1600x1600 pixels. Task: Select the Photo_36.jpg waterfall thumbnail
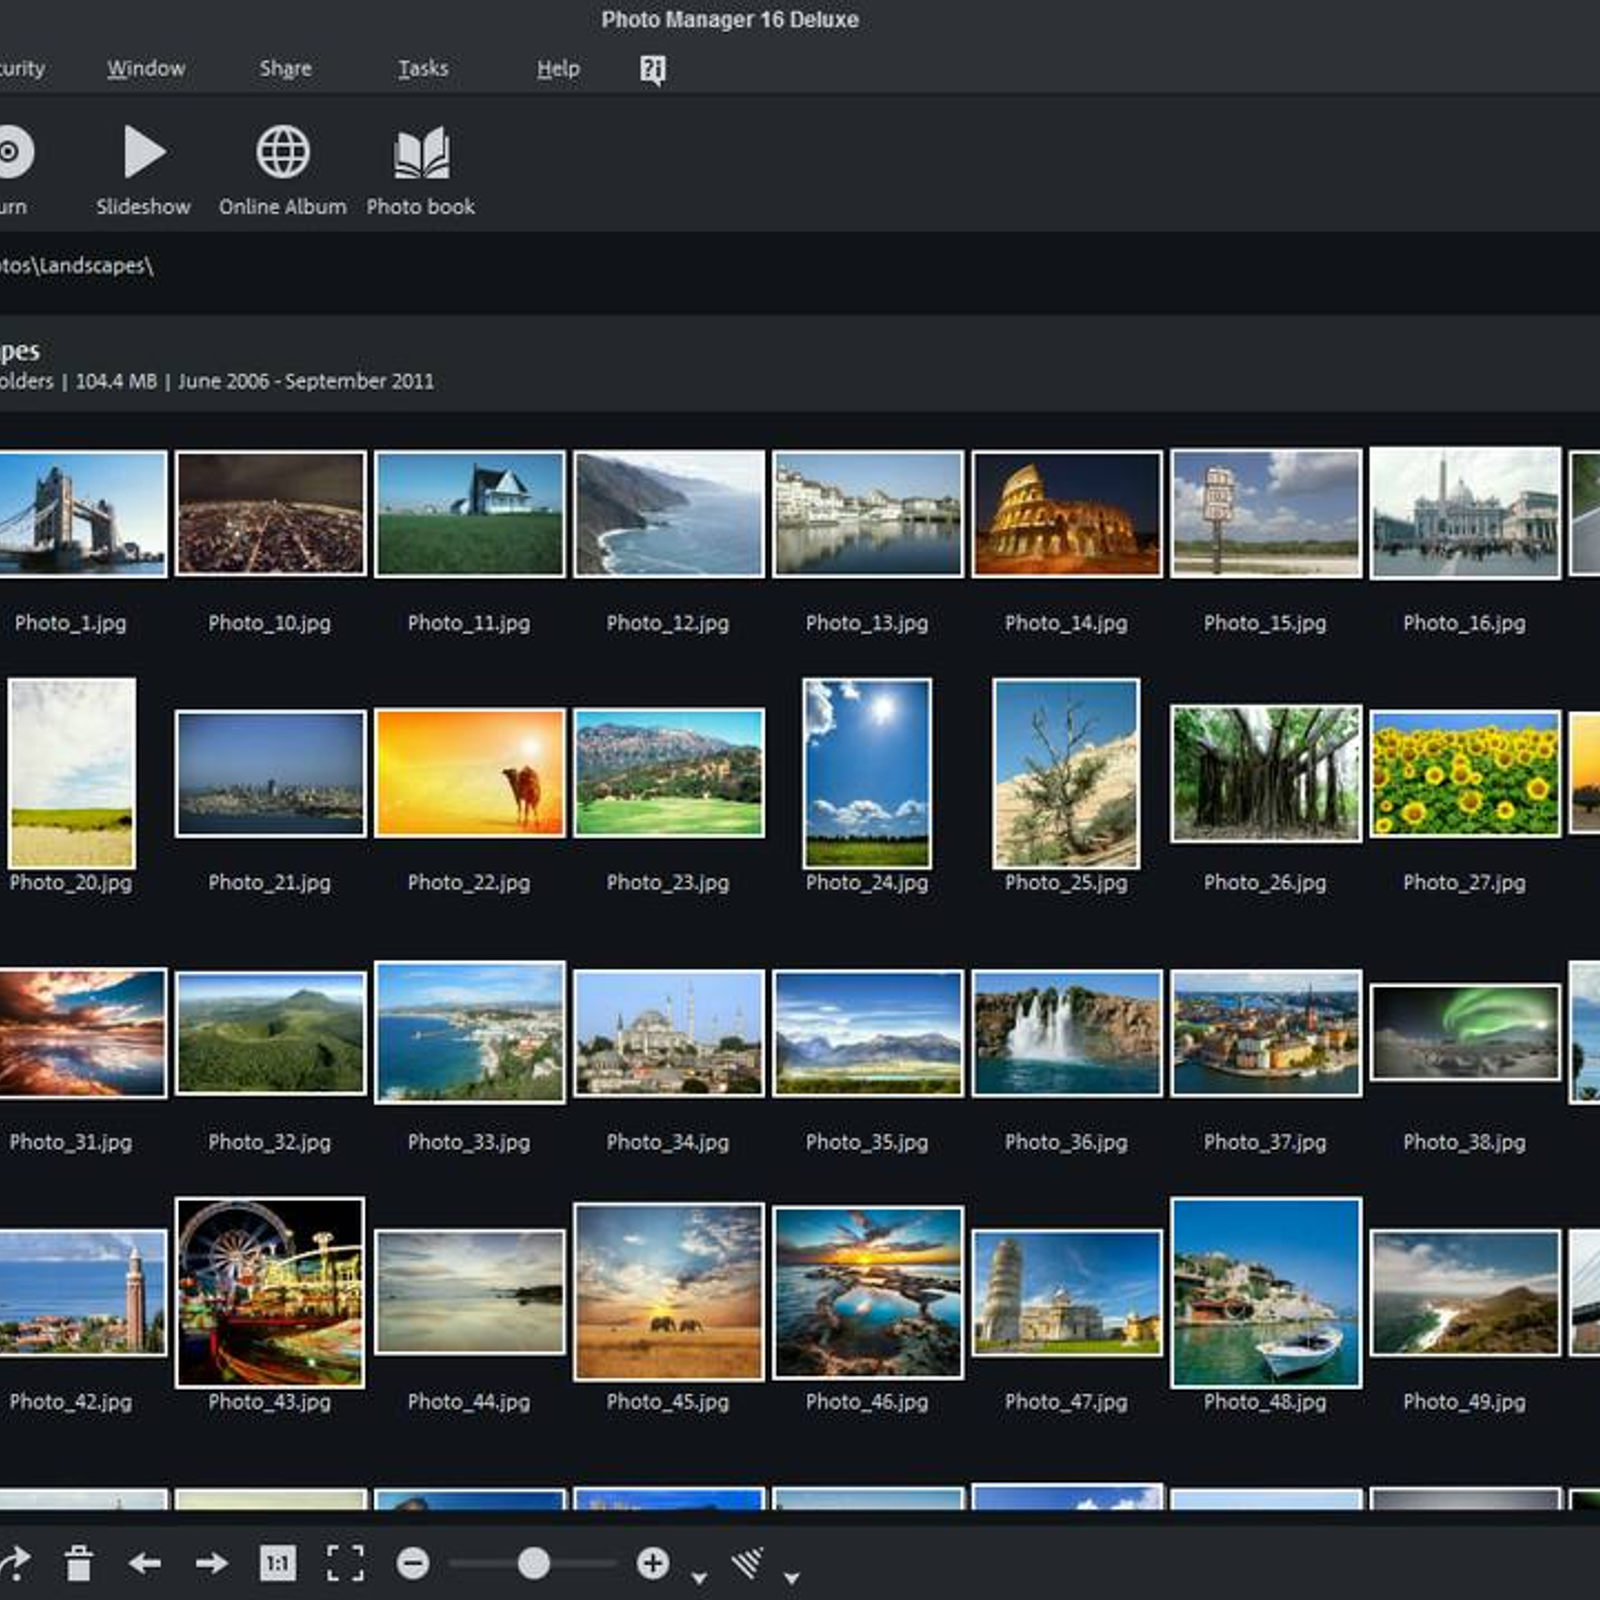pos(1067,1033)
